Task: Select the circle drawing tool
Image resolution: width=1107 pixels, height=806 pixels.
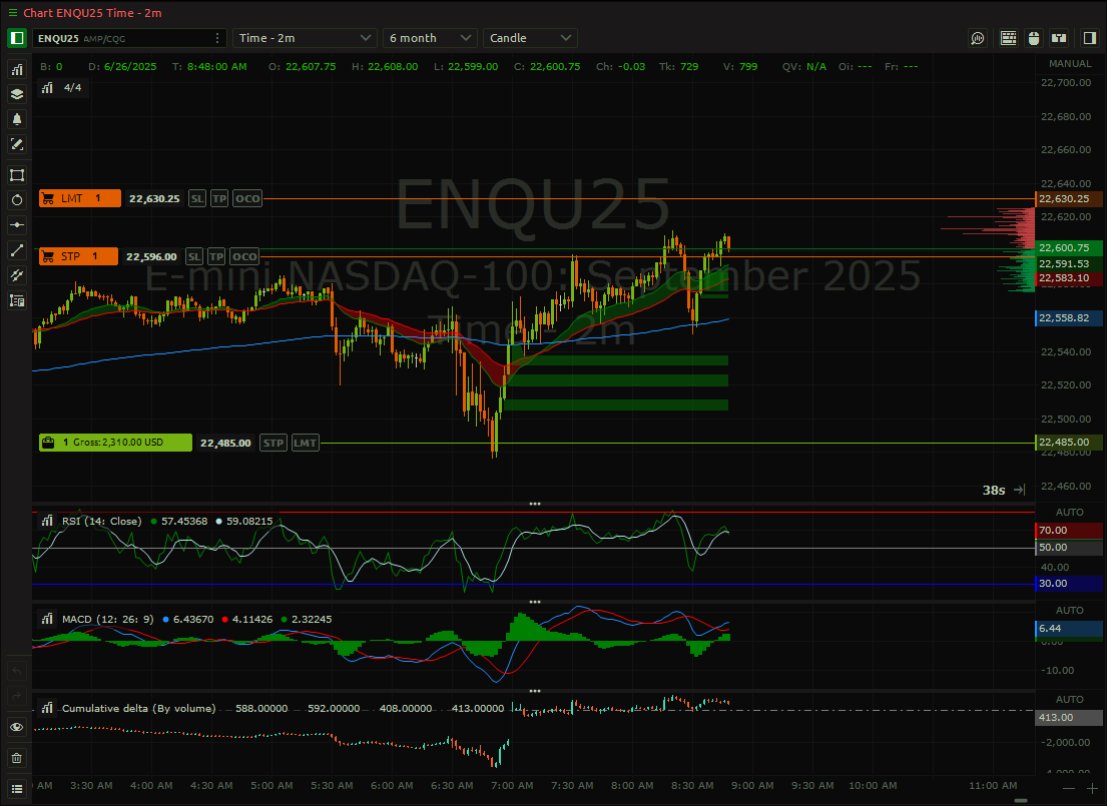Action: click(17, 200)
